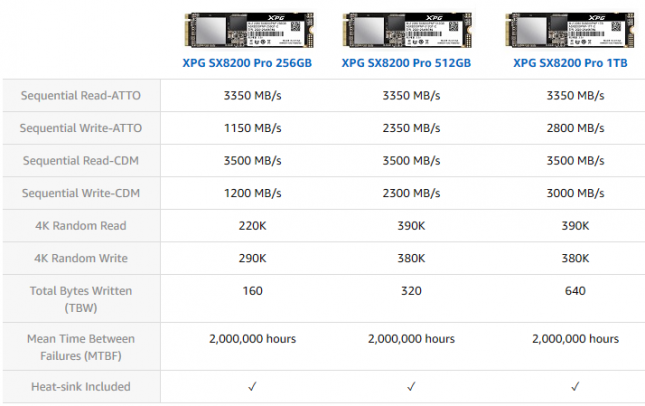
Task: Open the XPG SX8200 Pro 256GB link
Action: click(247, 63)
